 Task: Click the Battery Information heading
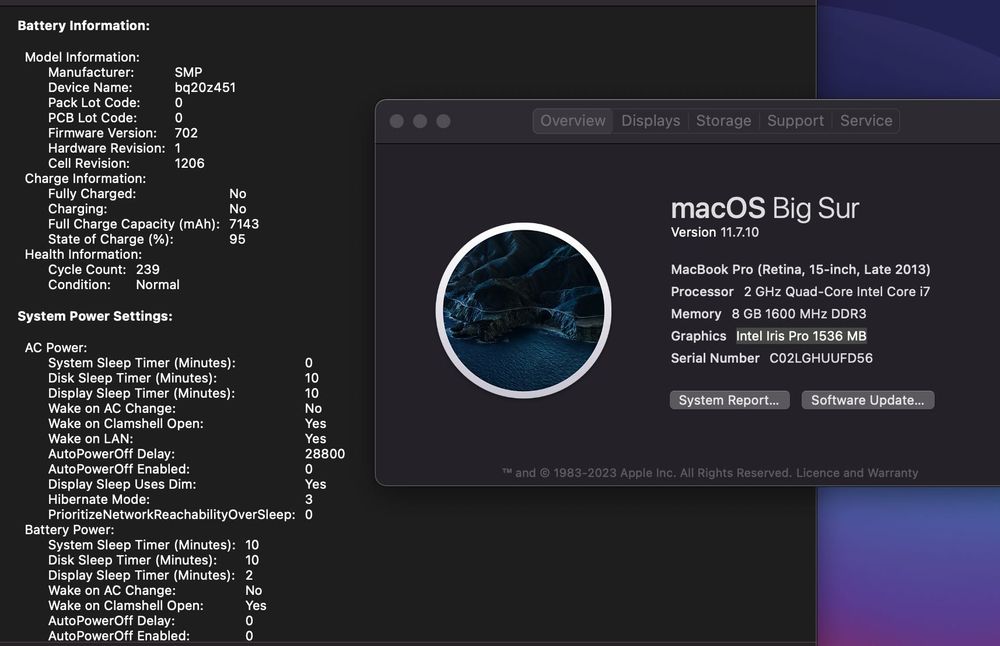84,26
